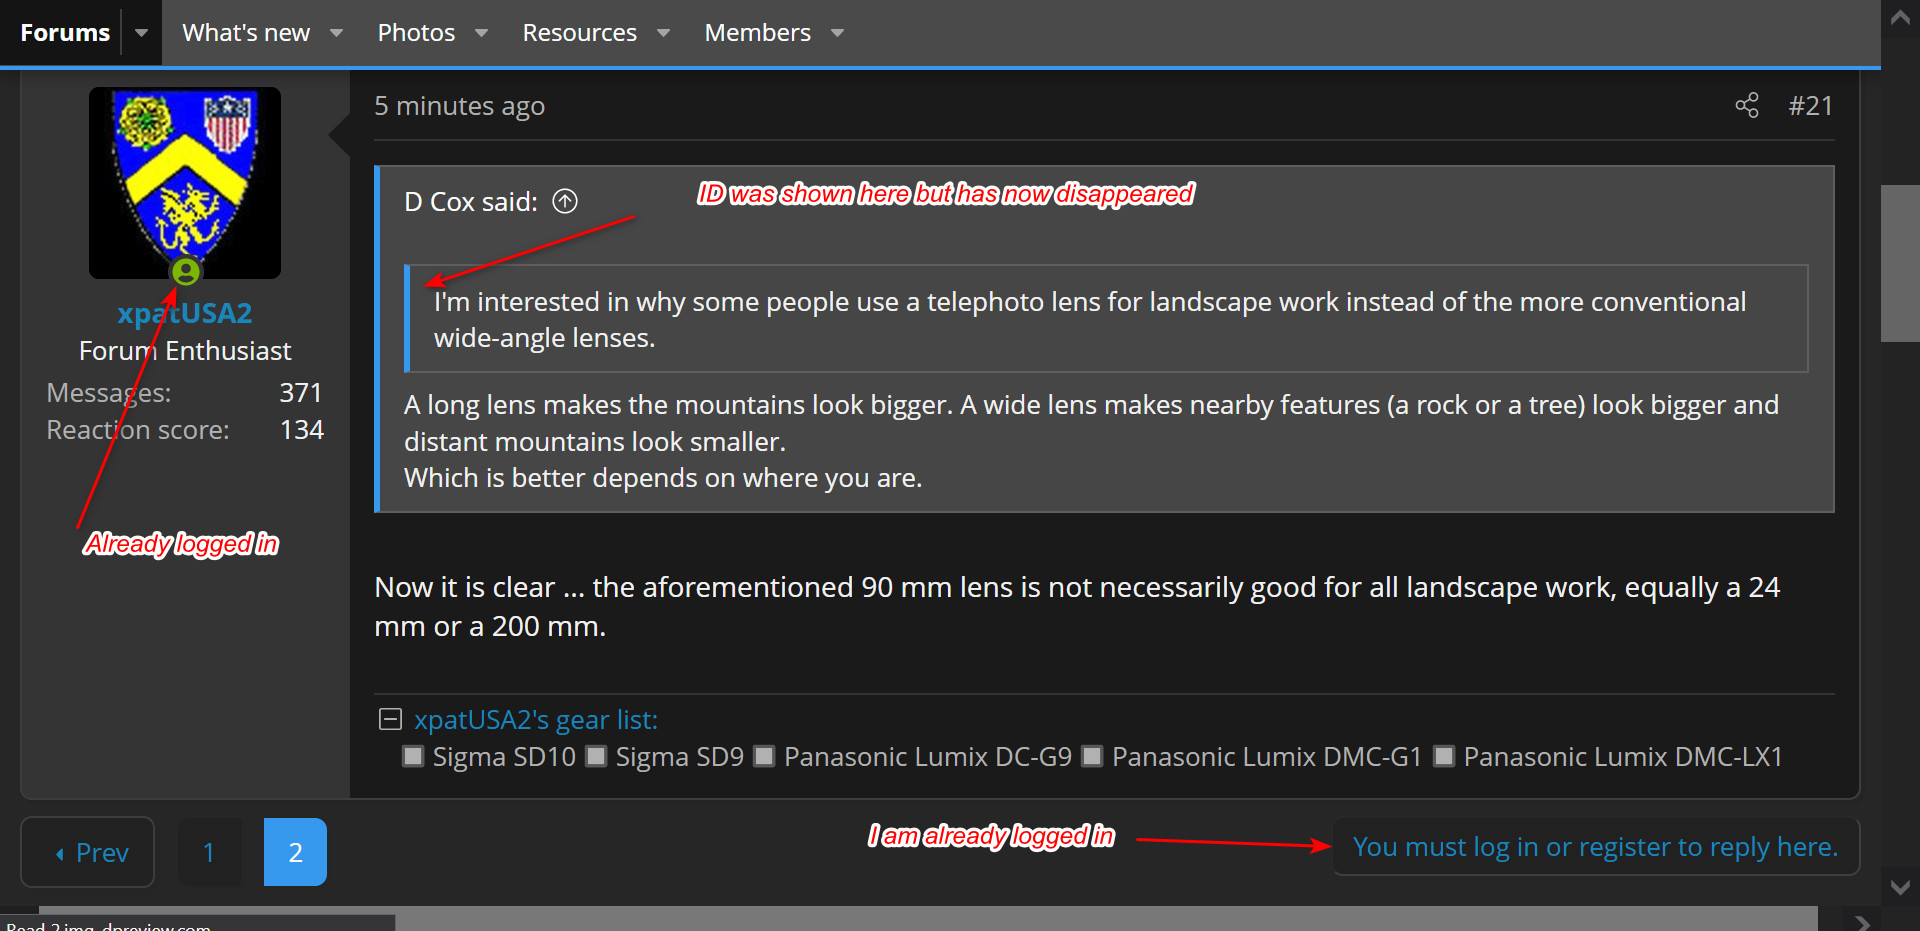The height and width of the screenshot is (931, 1920).
Task: Expand the Photos menu dropdown arrow
Action: tap(482, 33)
